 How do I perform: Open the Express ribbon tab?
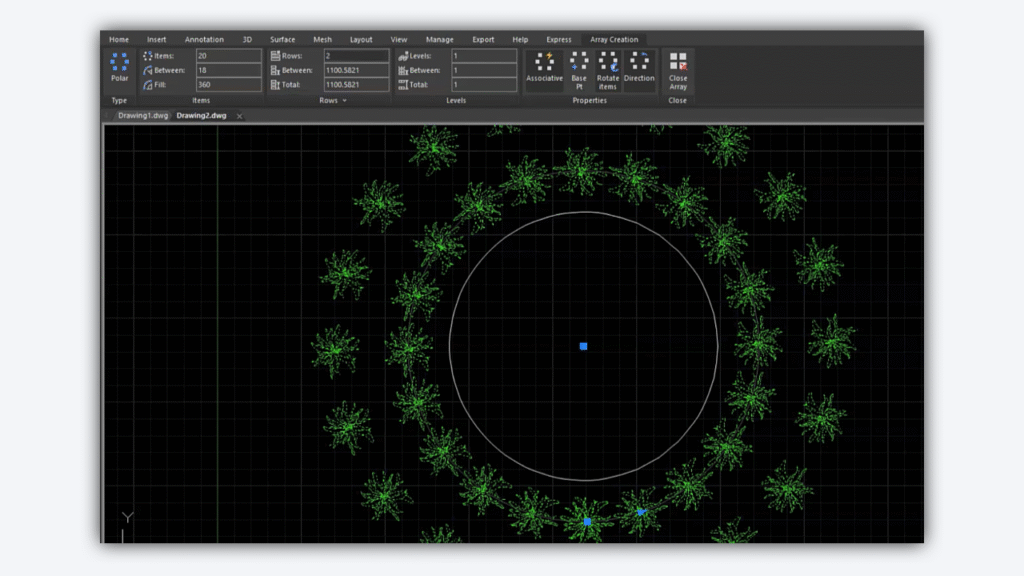click(x=559, y=40)
